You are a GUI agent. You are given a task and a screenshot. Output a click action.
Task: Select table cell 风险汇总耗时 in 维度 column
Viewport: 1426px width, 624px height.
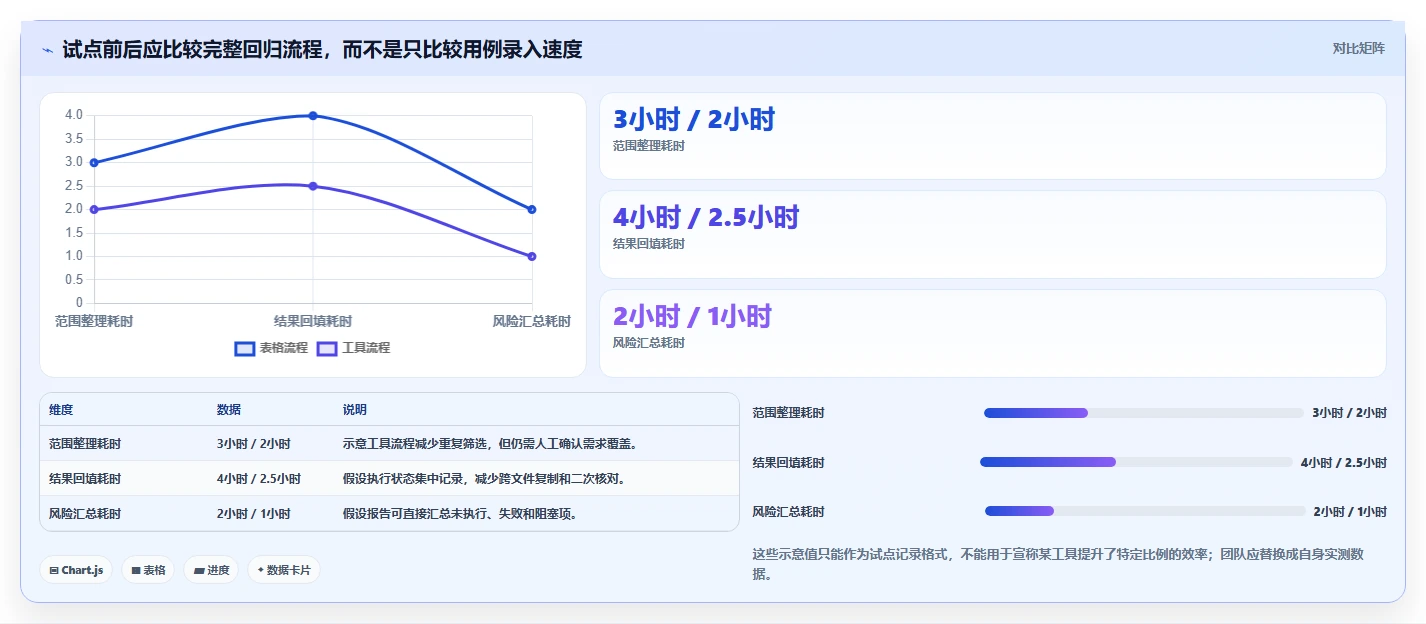(85, 513)
